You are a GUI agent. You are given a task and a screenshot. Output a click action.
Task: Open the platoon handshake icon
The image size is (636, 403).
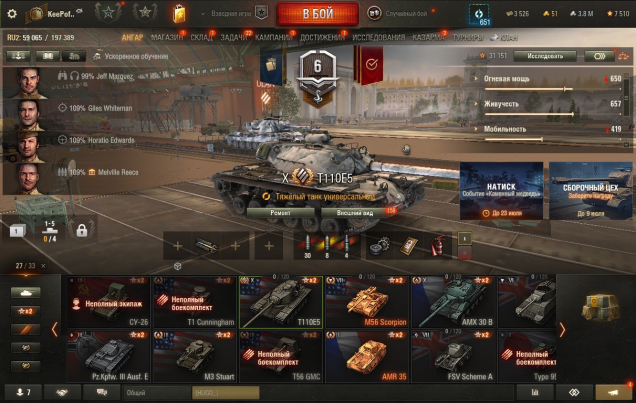coord(62,392)
